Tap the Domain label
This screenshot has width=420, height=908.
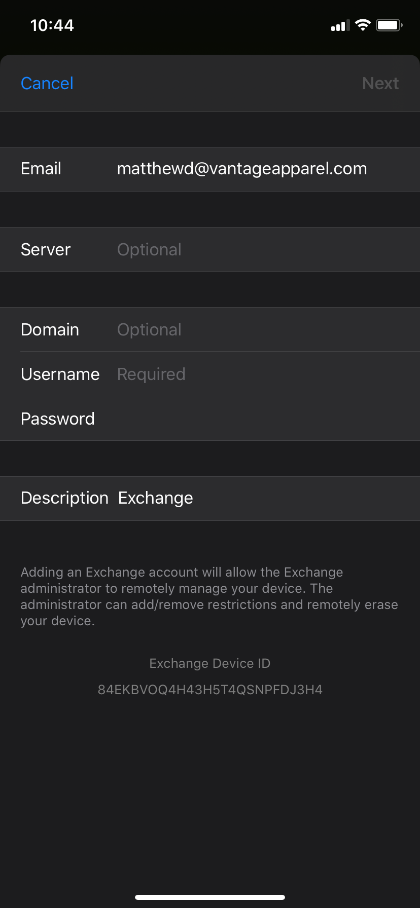pyautogui.click(x=50, y=329)
